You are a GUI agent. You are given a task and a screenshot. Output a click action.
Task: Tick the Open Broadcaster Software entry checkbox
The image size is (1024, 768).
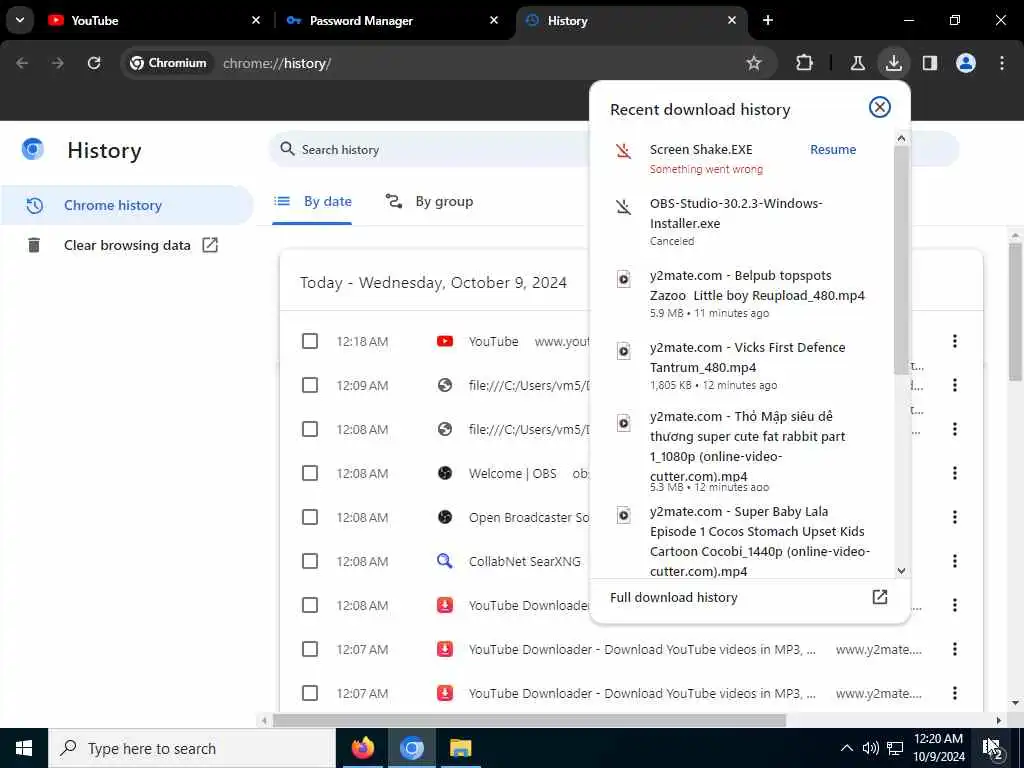[310, 517]
